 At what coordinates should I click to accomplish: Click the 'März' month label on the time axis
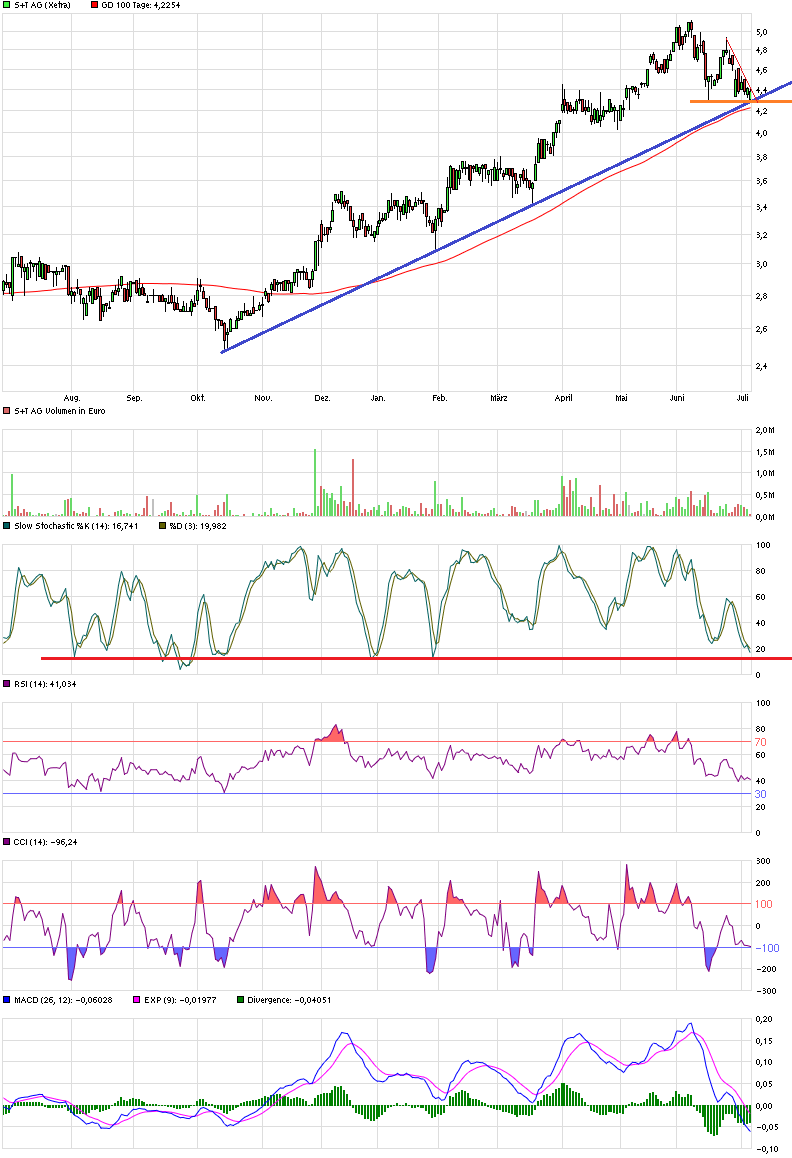498,398
